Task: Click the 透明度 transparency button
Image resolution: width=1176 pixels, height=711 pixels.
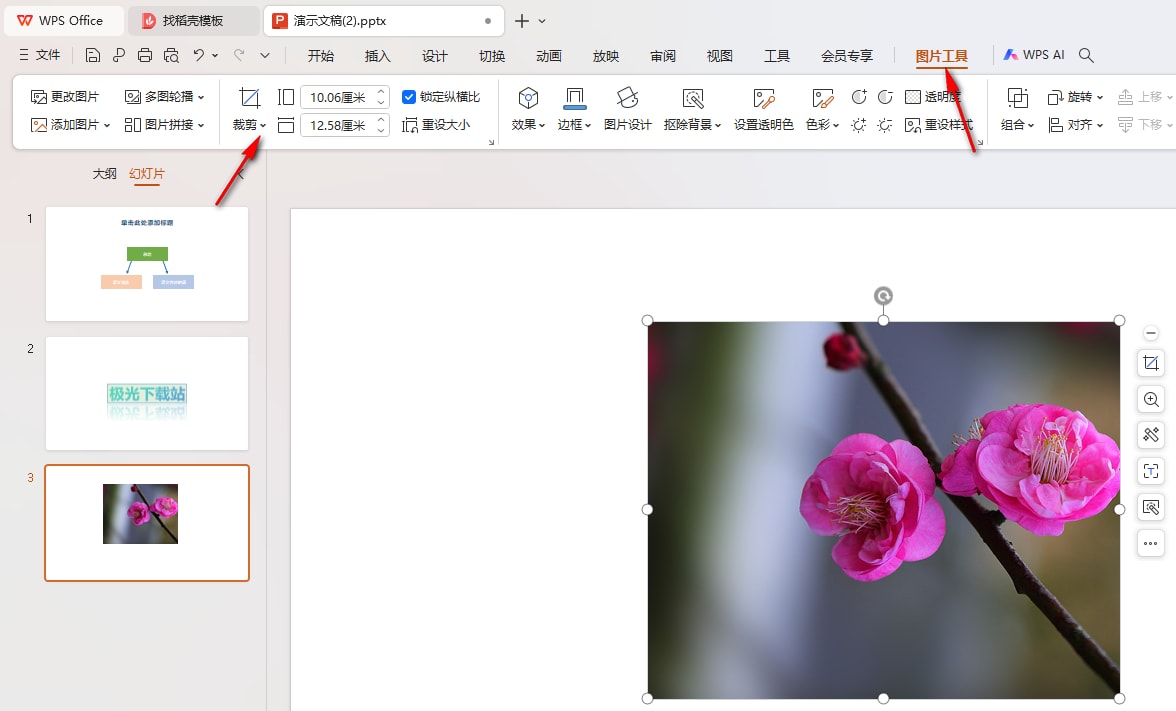Action: [932, 97]
